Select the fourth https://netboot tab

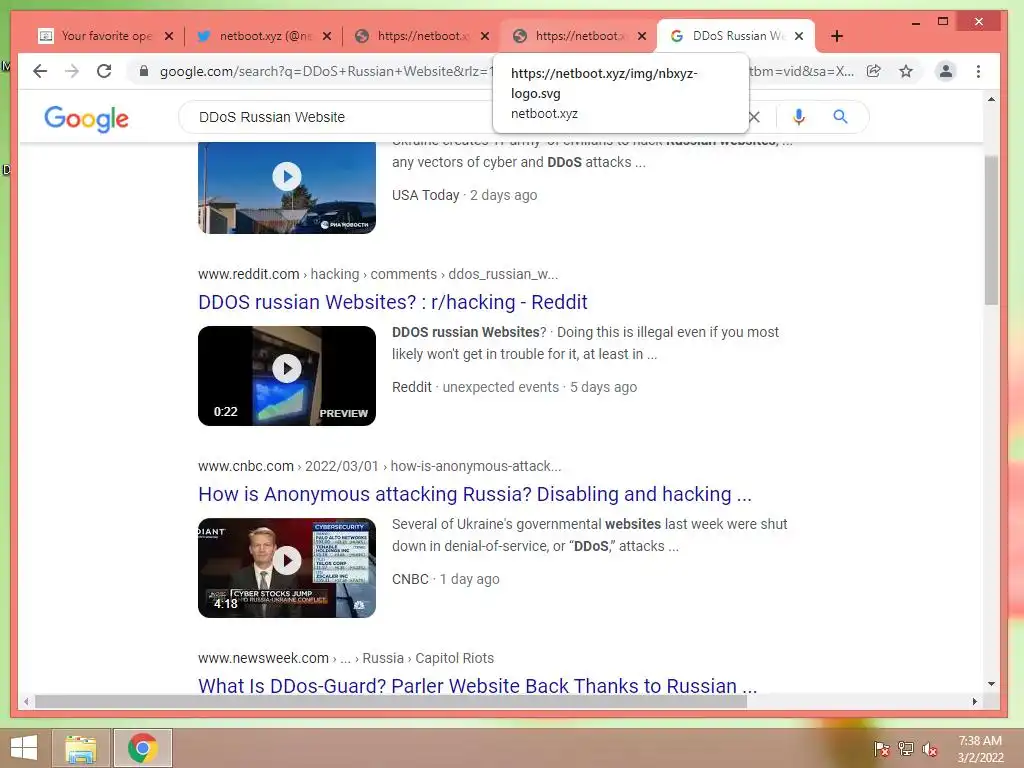pyautogui.click(x=578, y=36)
